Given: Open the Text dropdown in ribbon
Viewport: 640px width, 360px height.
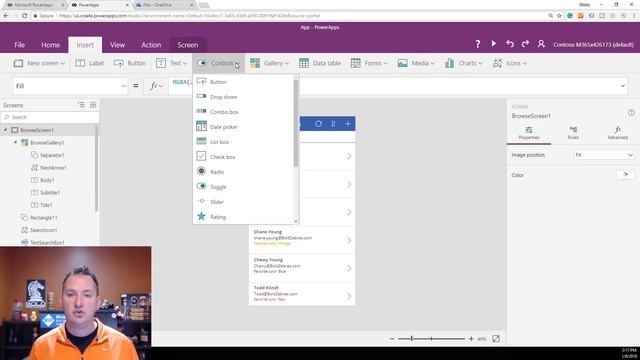Looking at the screenshot, I should click(171, 63).
